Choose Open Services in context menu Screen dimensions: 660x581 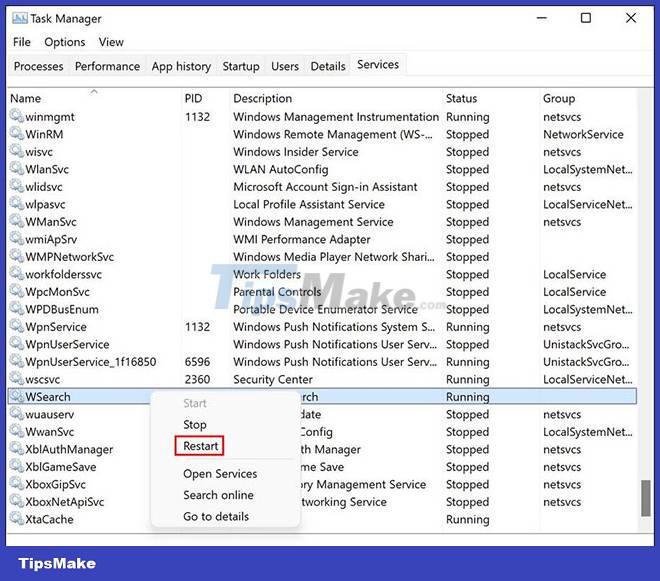tap(220, 474)
